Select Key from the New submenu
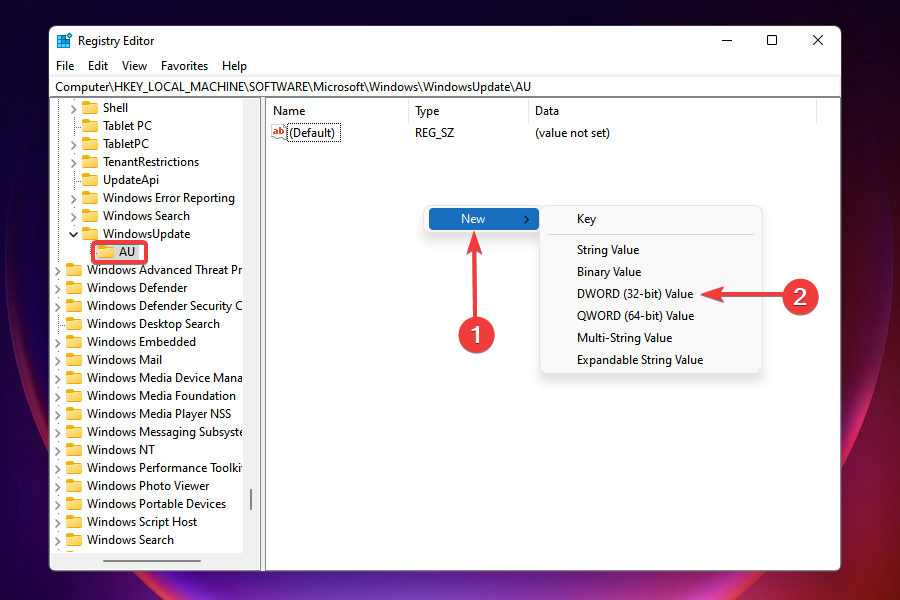The height and width of the screenshot is (600, 900). (651, 219)
